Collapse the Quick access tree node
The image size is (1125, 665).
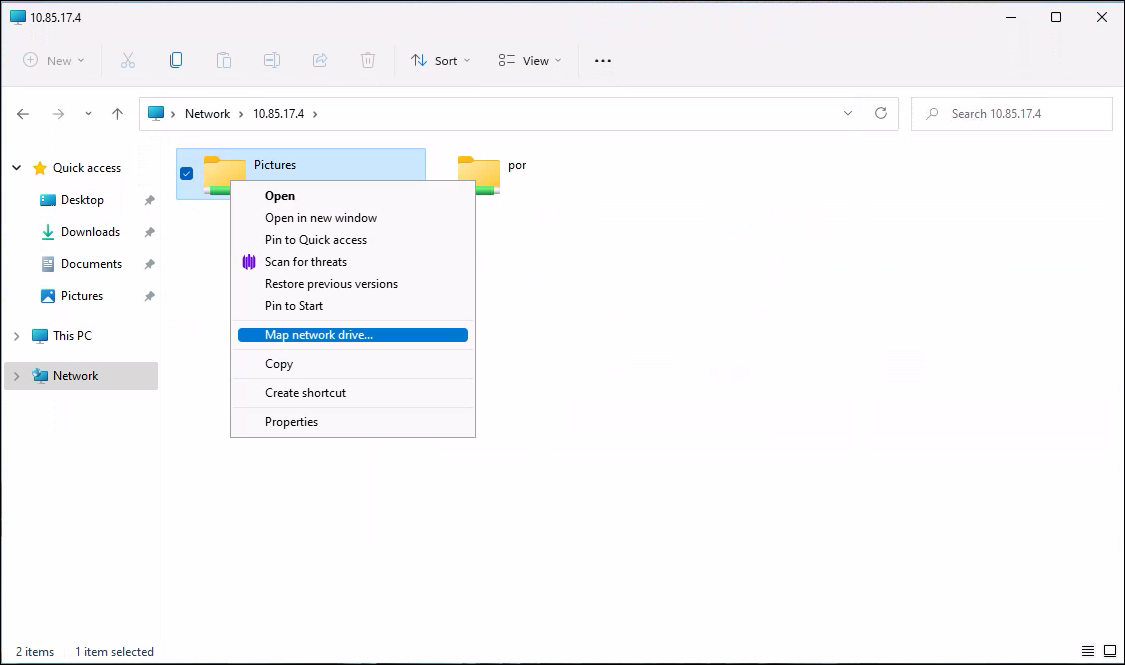tap(16, 168)
